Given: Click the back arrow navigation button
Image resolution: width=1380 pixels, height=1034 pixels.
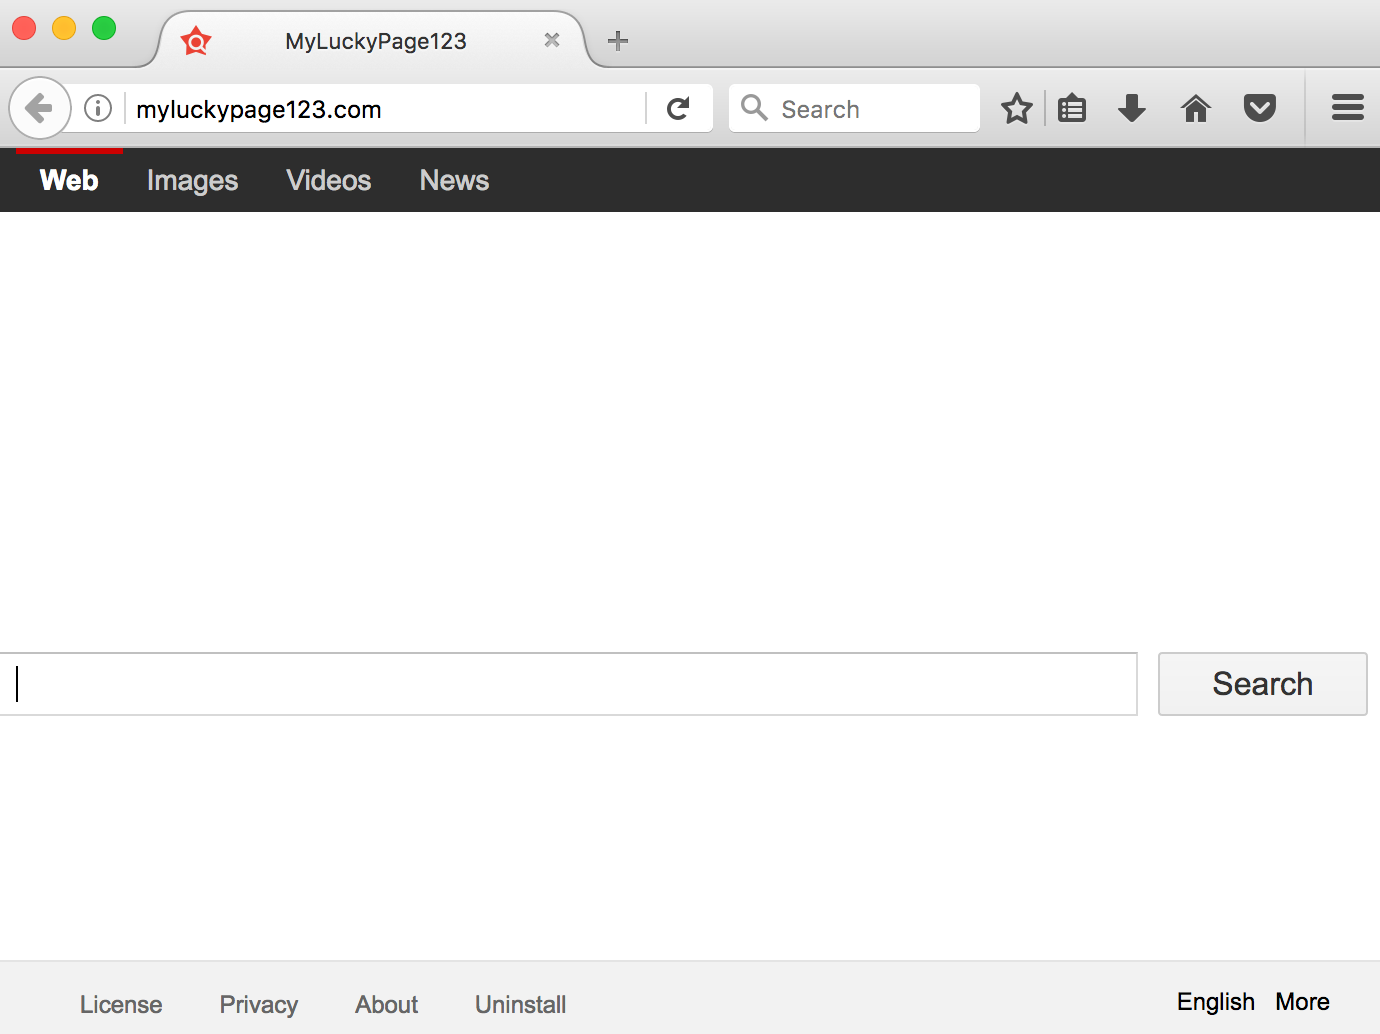Looking at the screenshot, I should 39,108.
